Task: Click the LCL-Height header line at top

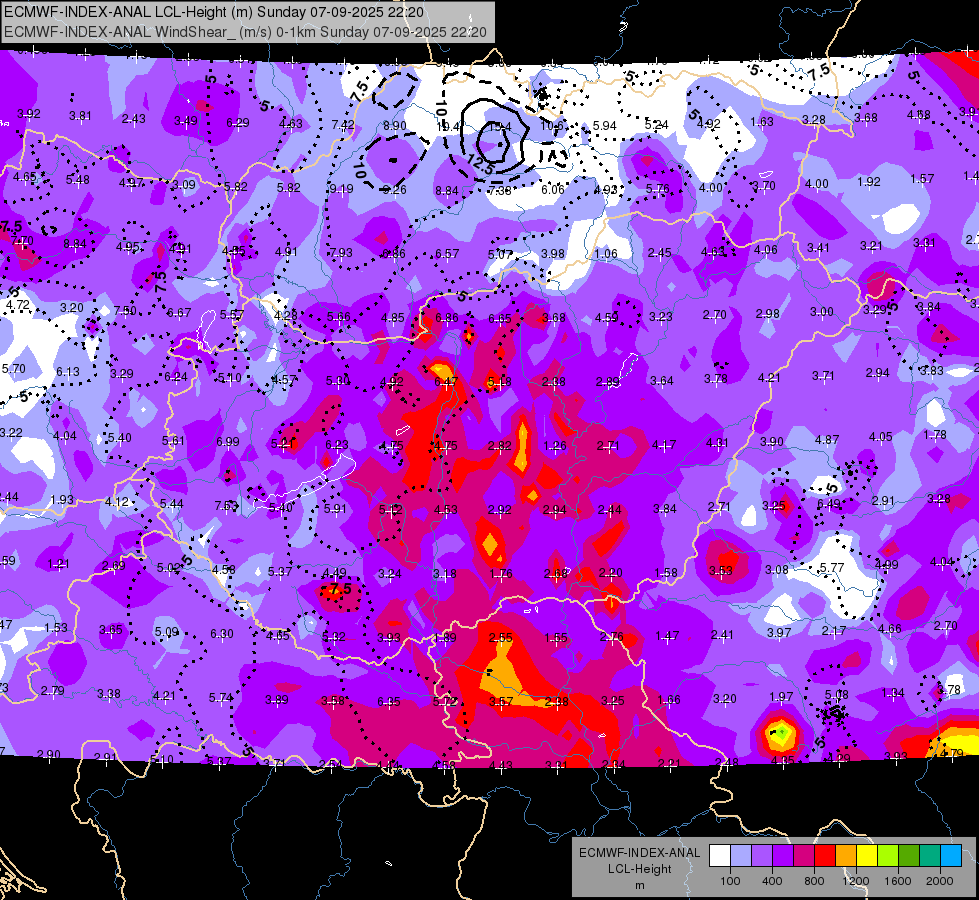Action: click(214, 12)
